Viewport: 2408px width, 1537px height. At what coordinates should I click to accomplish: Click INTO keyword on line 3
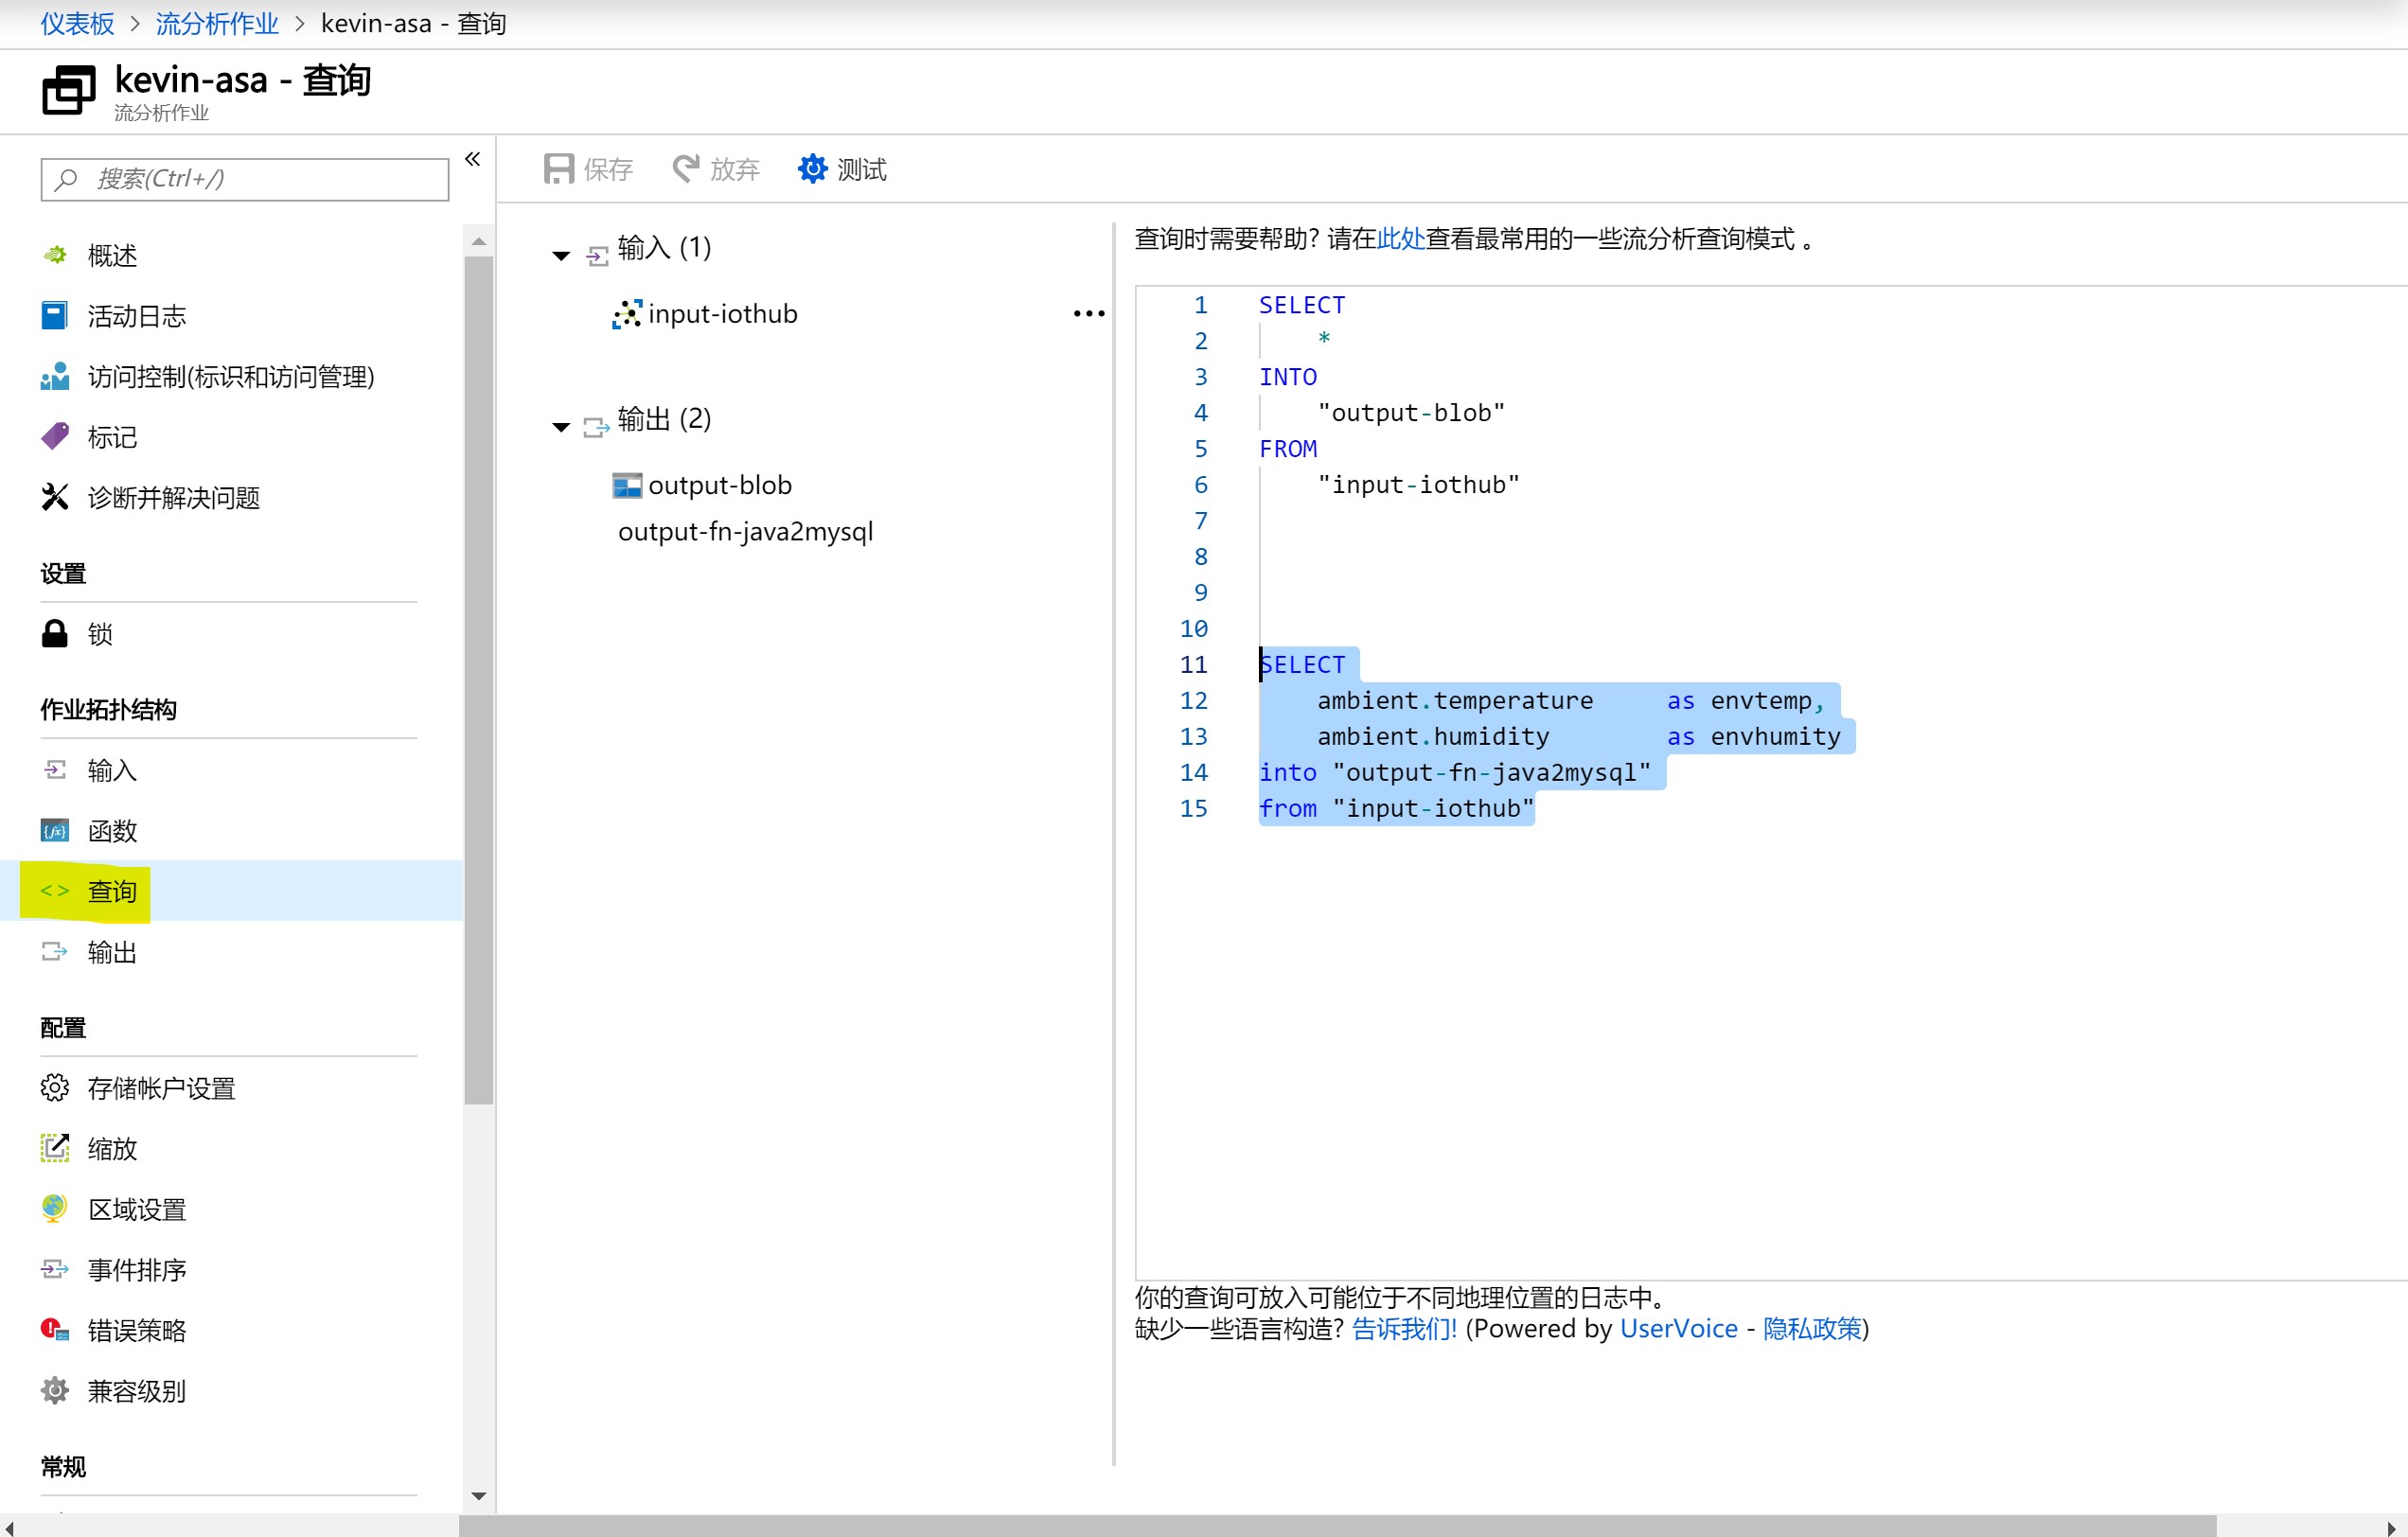(x=1288, y=377)
